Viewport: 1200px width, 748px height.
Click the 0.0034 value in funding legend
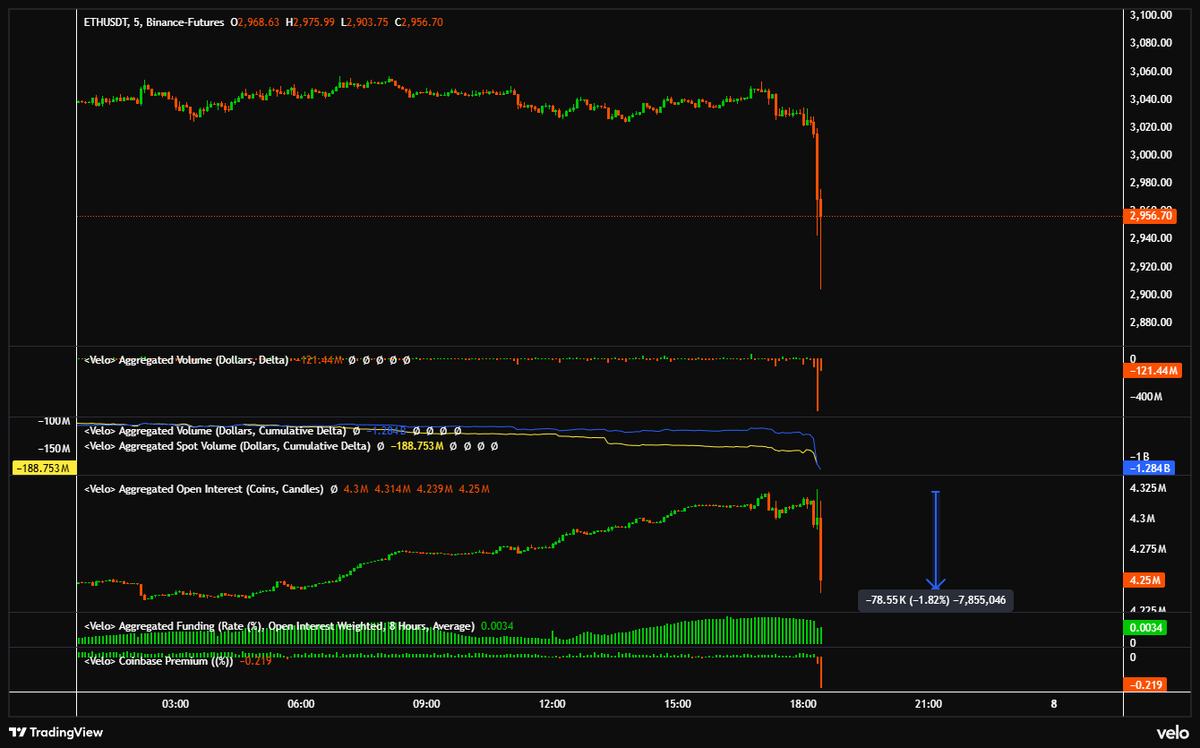[498, 626]
